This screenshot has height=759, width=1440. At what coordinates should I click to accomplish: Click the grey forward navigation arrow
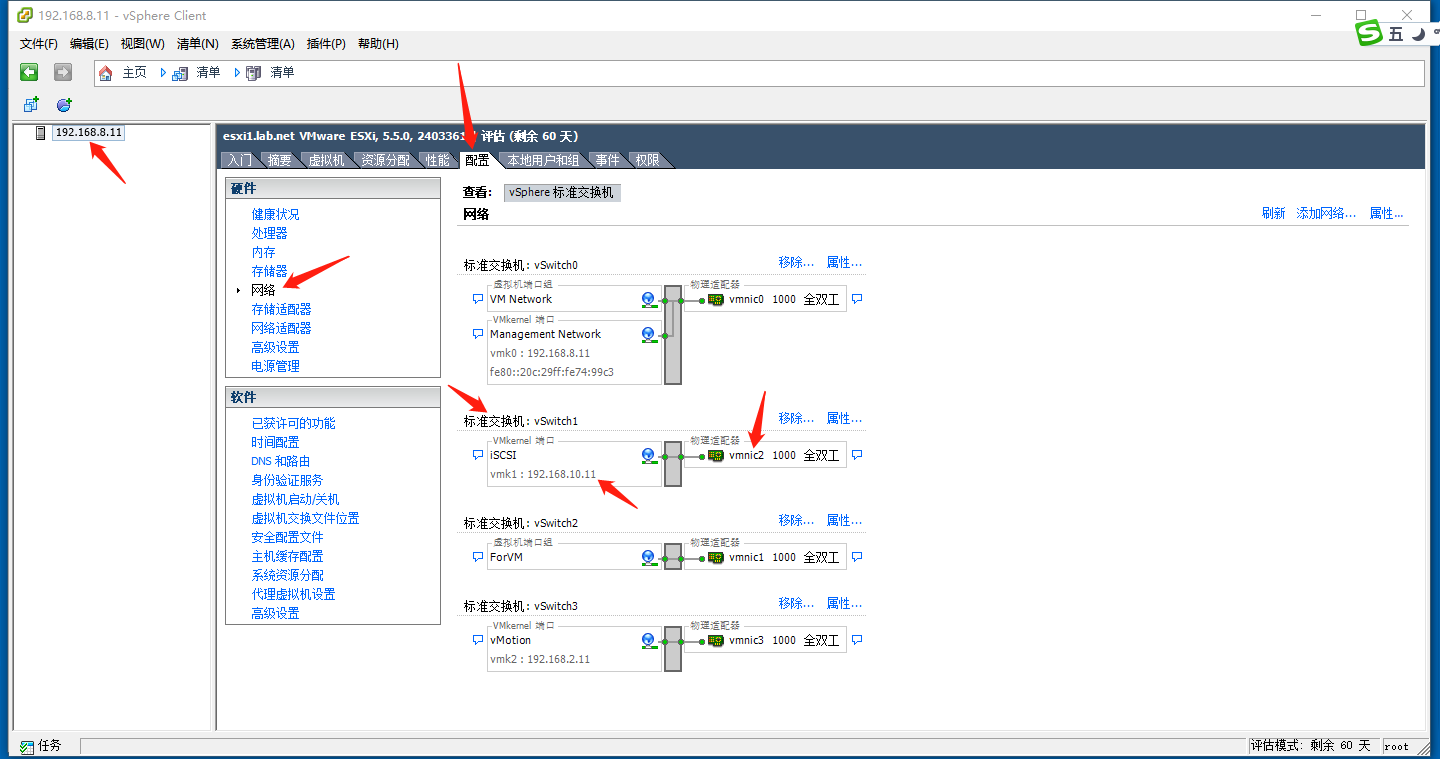[63, 72]
